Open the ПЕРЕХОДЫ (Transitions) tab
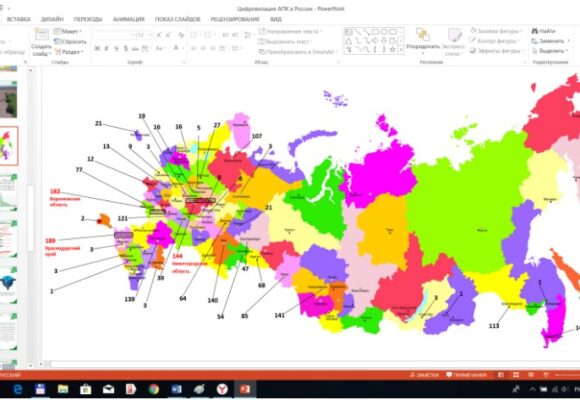580x400 pixels. (x=88, y=19)
